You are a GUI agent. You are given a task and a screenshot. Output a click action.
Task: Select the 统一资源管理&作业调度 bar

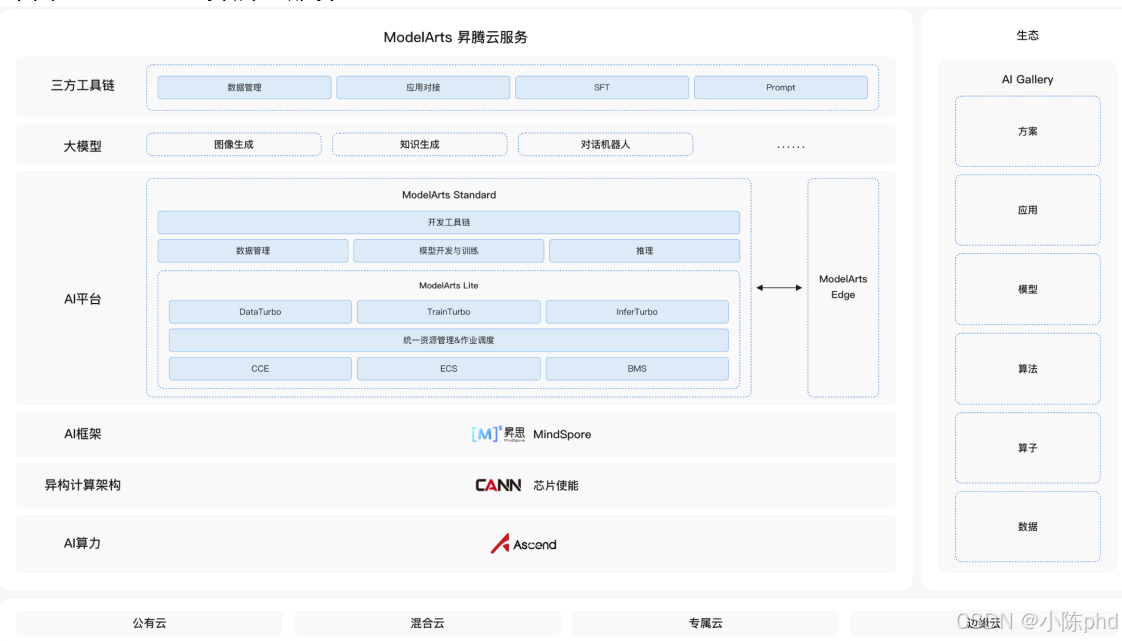[x=449, y=341]
